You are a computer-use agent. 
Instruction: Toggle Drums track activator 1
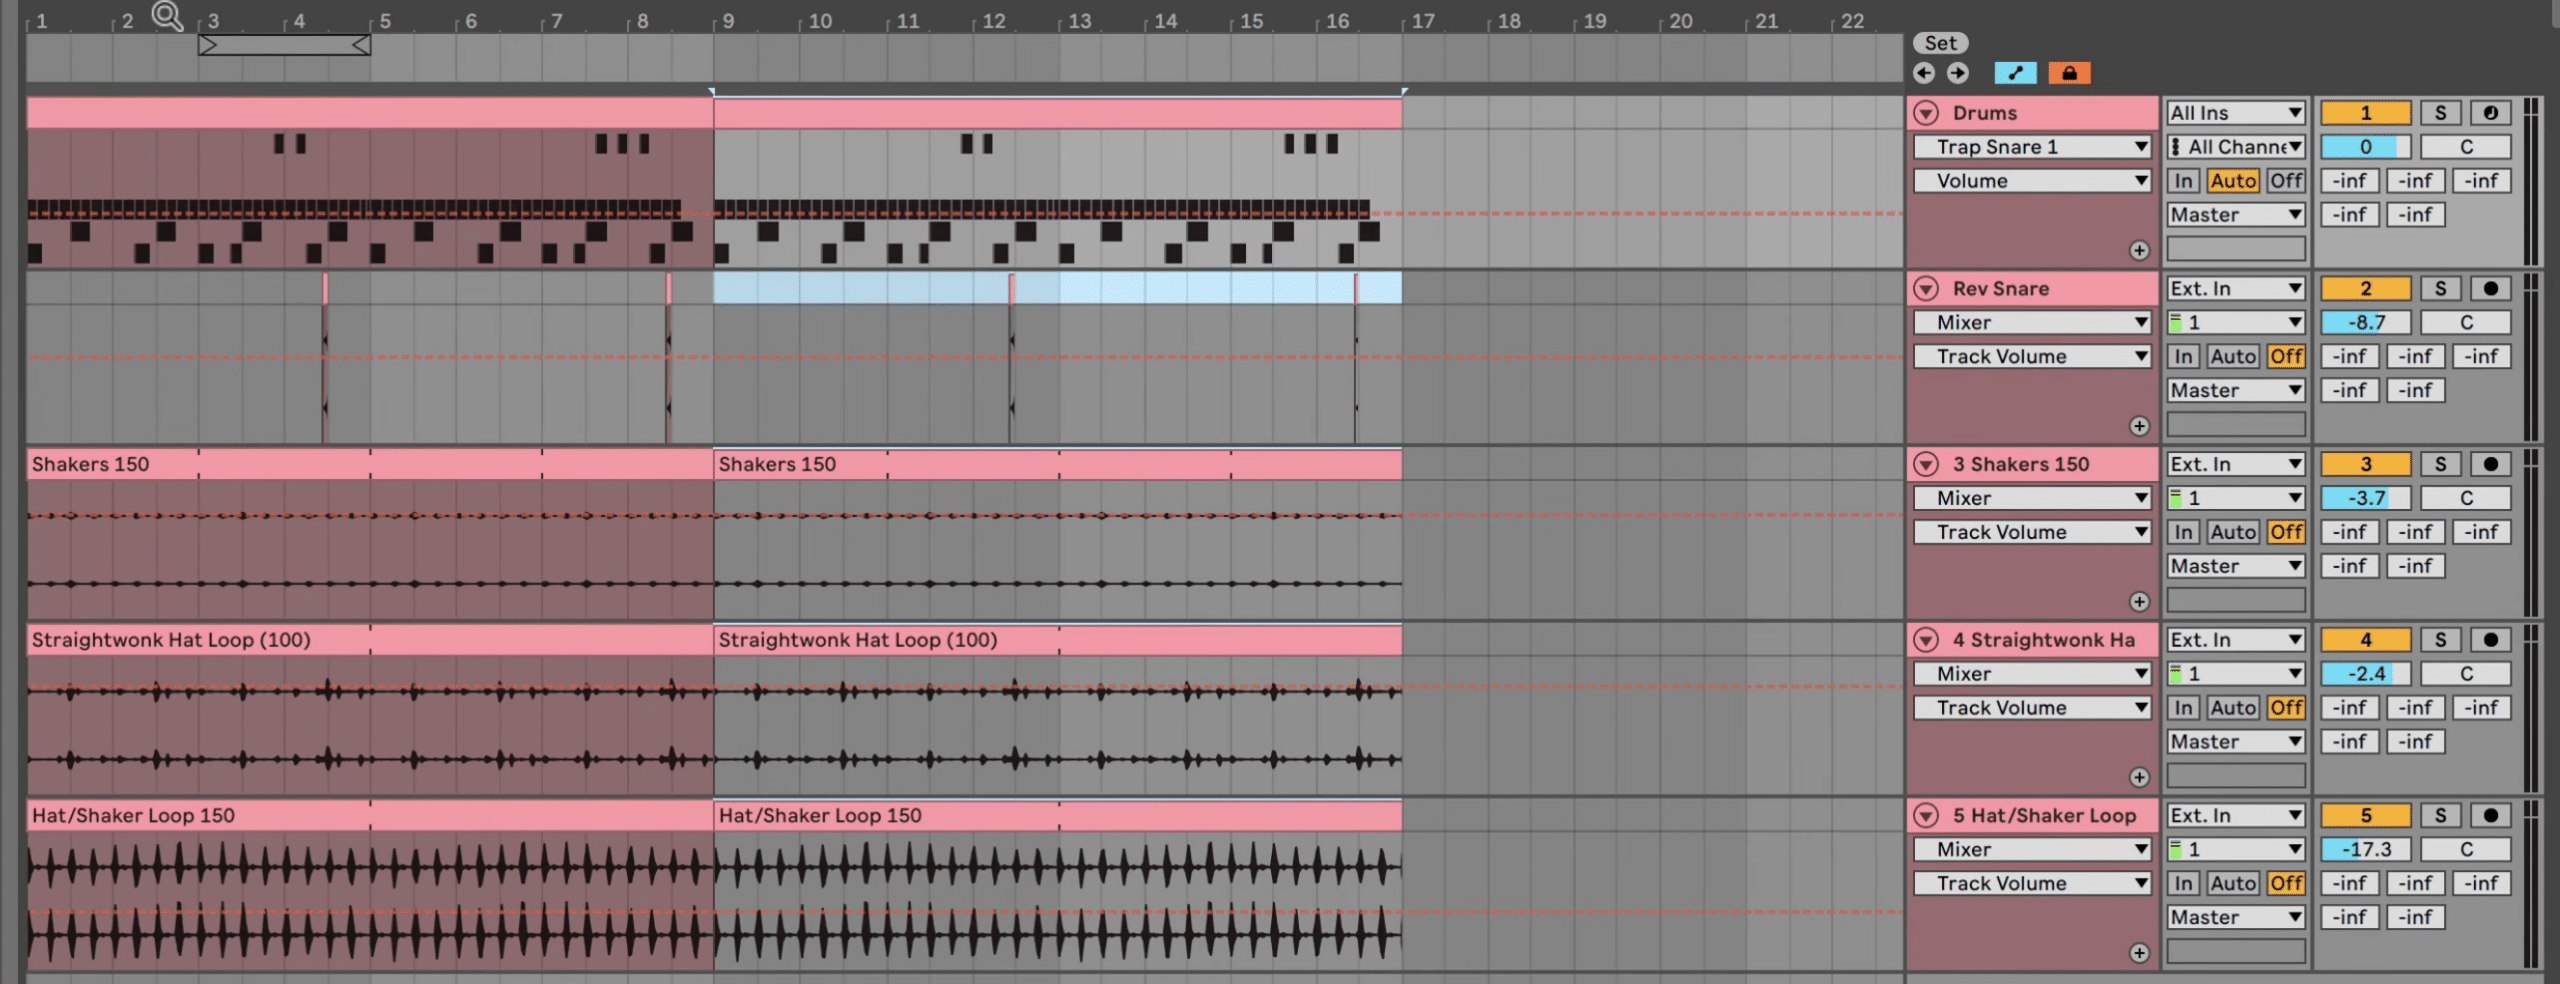pos(2365,113)
